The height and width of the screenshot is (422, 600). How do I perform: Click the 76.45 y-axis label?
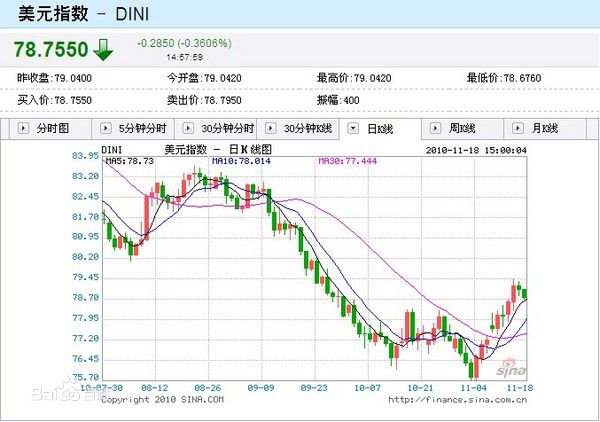coord(85,359)
